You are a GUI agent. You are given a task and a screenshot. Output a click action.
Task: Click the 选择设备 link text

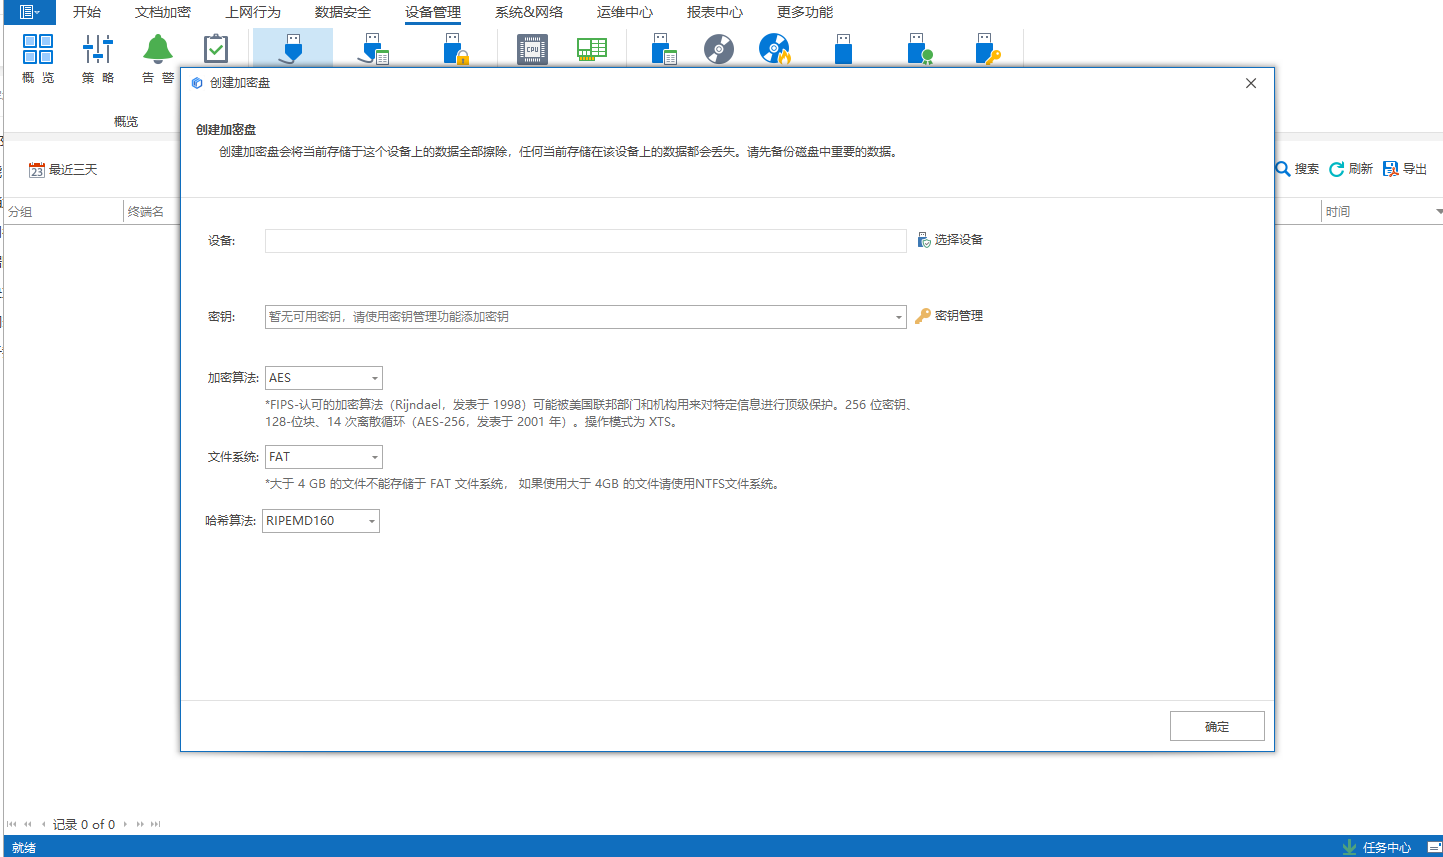click(959, 240)
